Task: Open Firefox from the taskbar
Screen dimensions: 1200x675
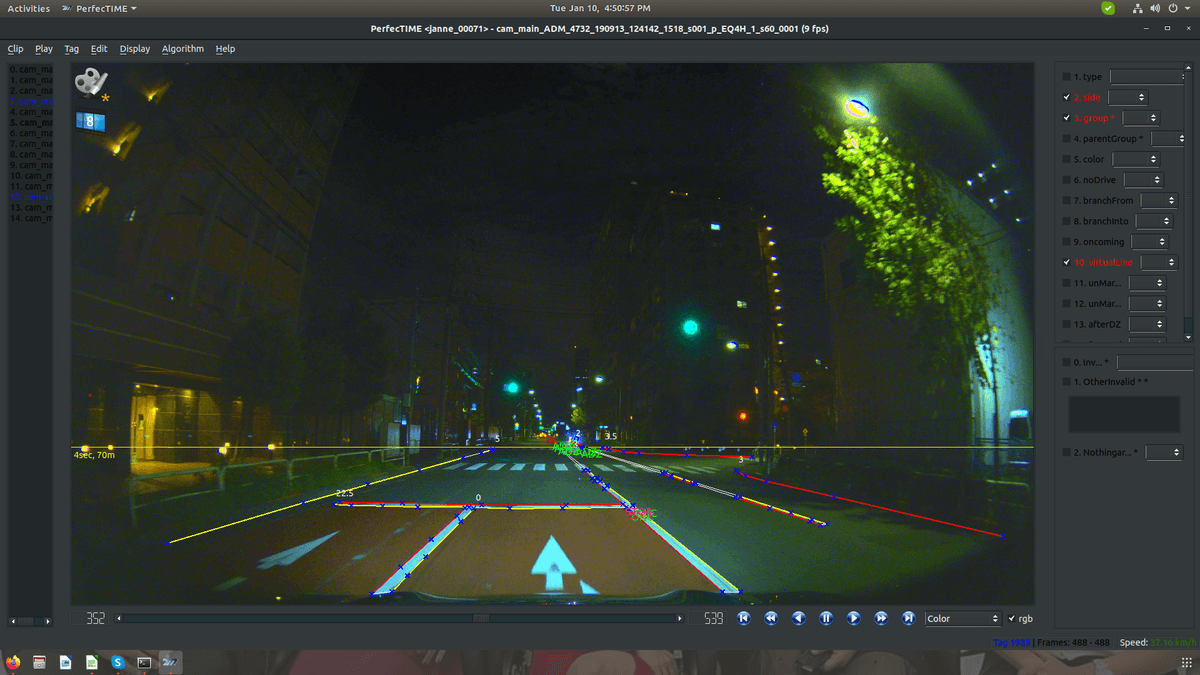Action: pos(13,662)
